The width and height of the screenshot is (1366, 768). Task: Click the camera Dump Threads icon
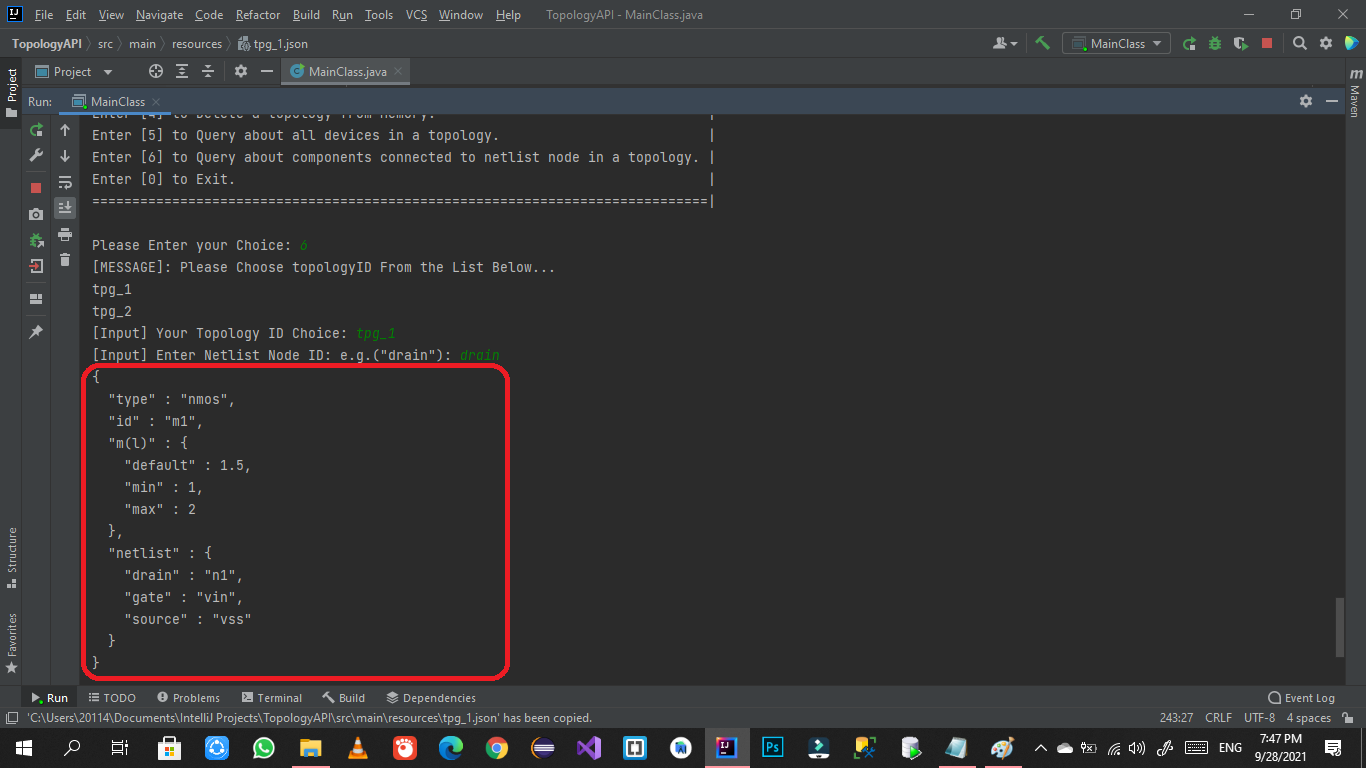36,214
